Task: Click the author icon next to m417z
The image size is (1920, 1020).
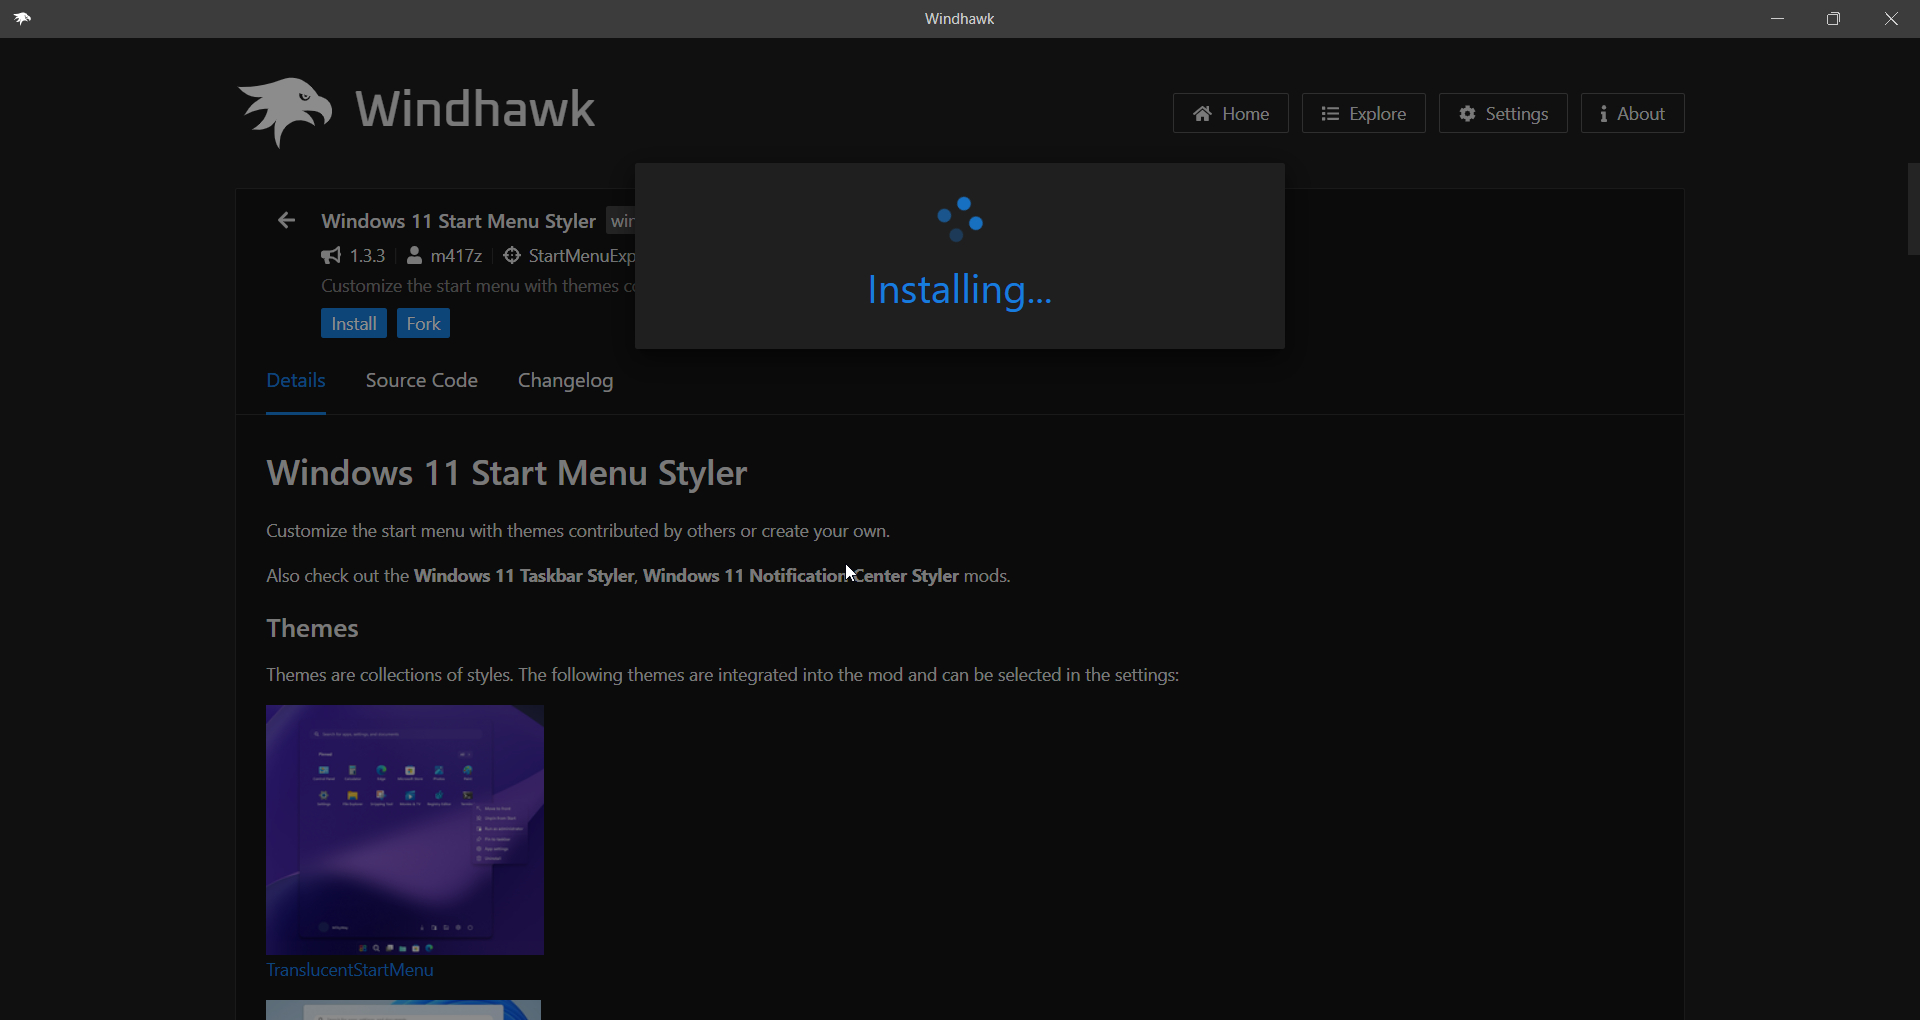Action: click(414, 256)
